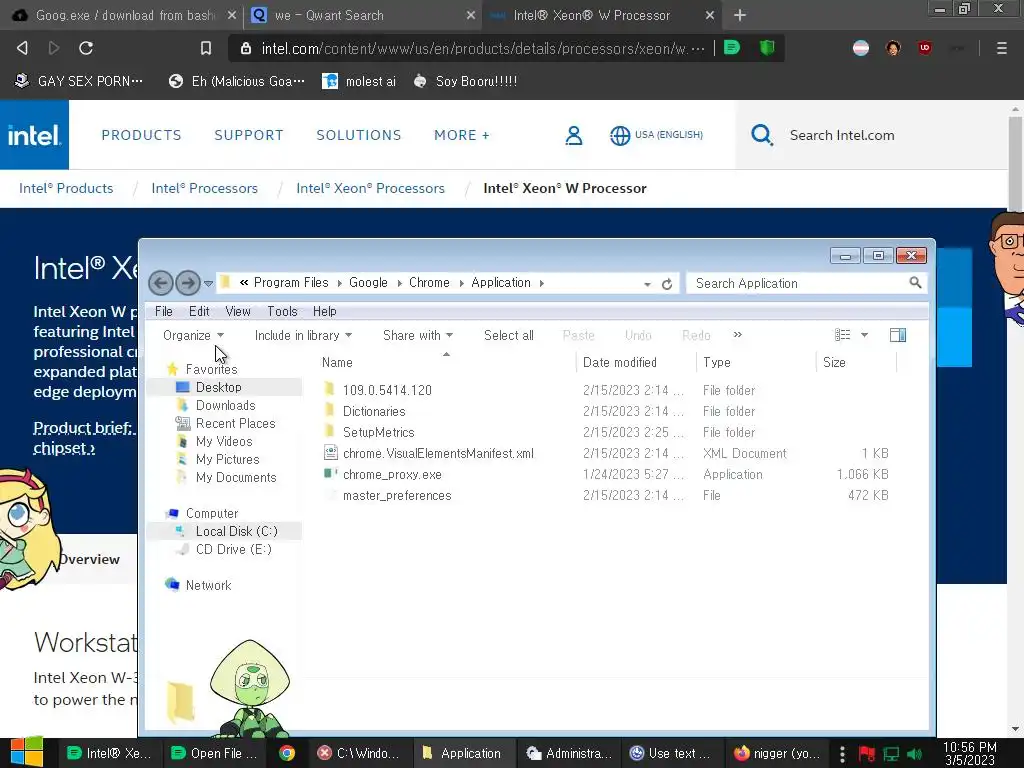The width and height of the screenshot is (1024, 768).
Task: Click the green shield icon by address bar
Action: [x=767, y=48]
